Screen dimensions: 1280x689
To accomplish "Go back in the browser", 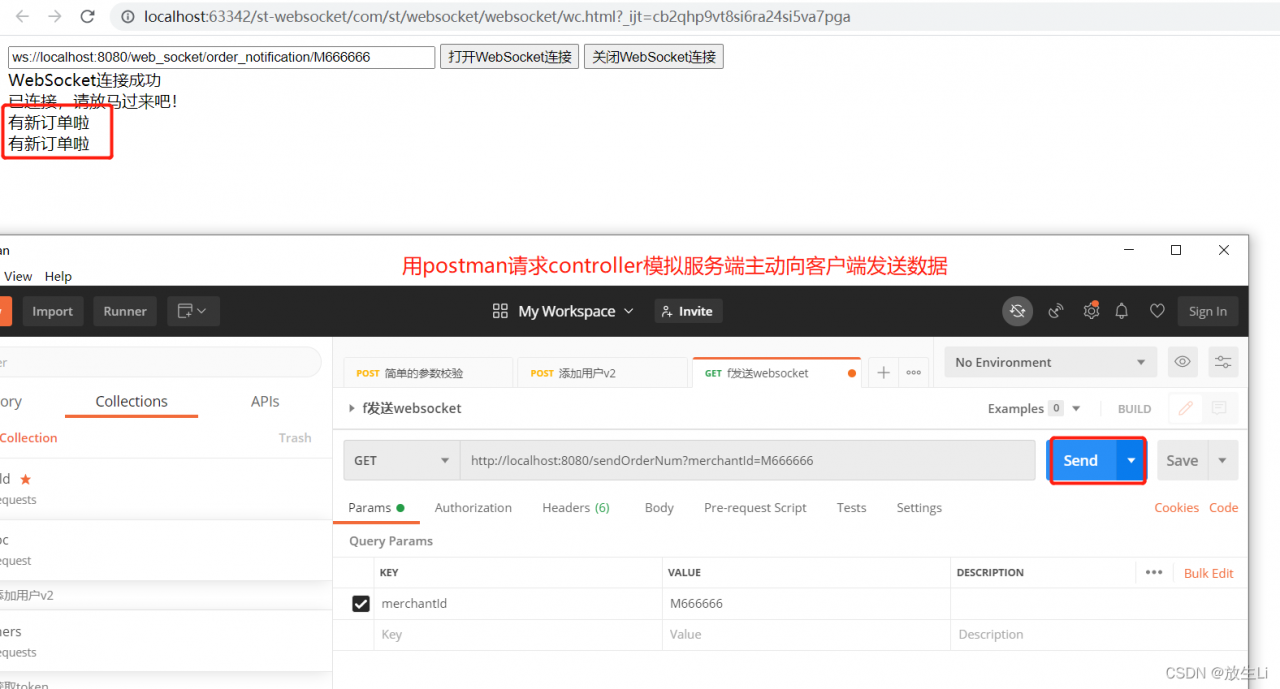I will point(22,17).
